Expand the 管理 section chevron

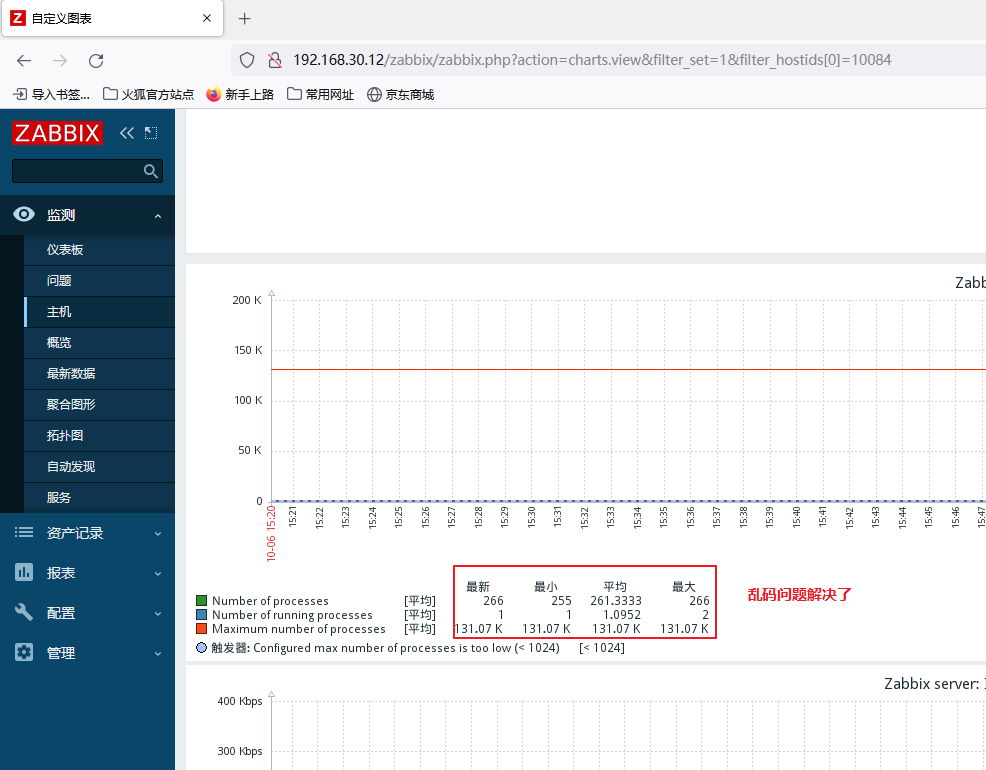[158, 654]
